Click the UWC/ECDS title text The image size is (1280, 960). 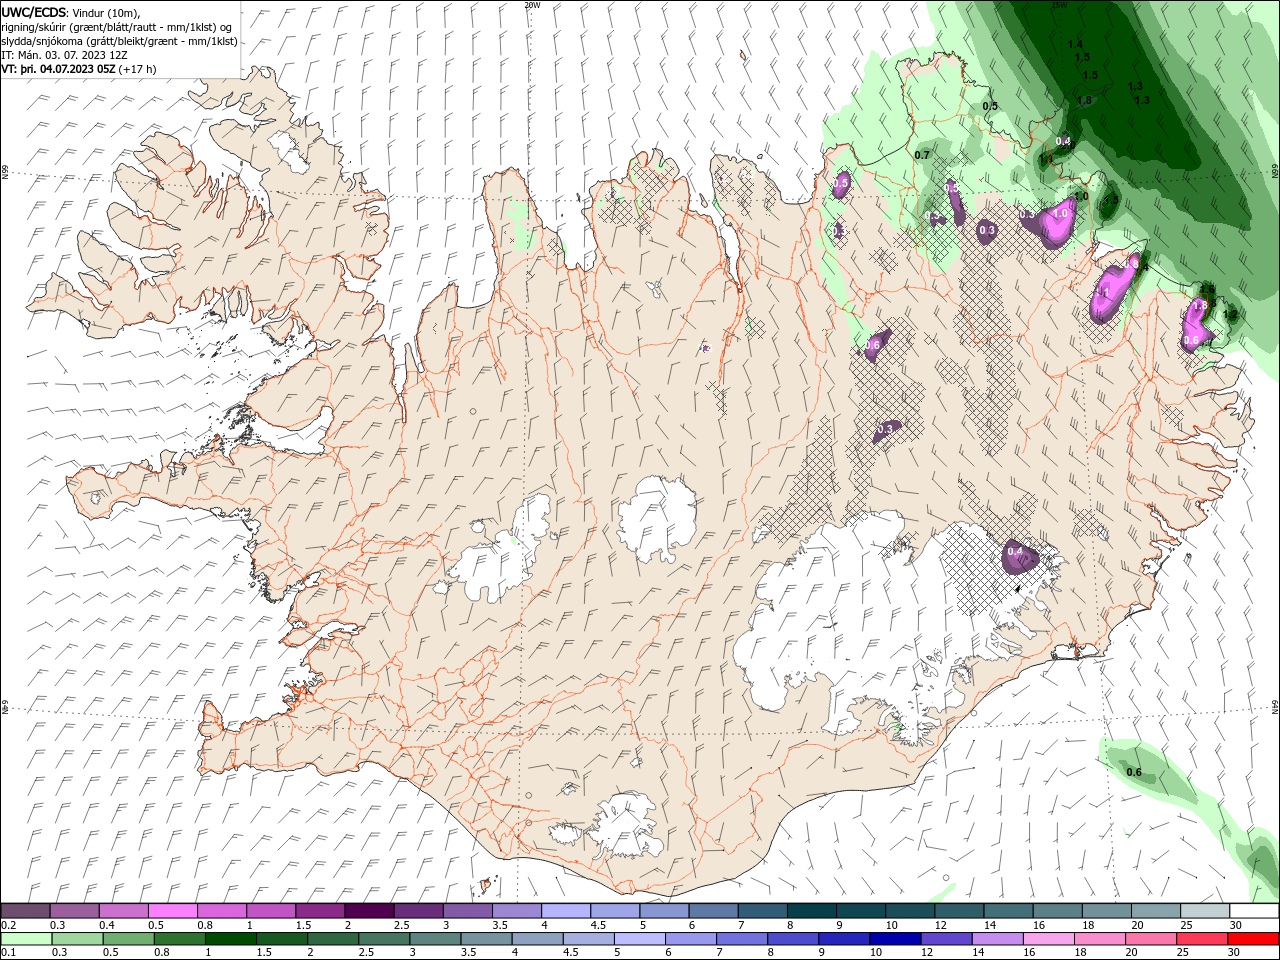pyautogui.click(x=34, y=12)
